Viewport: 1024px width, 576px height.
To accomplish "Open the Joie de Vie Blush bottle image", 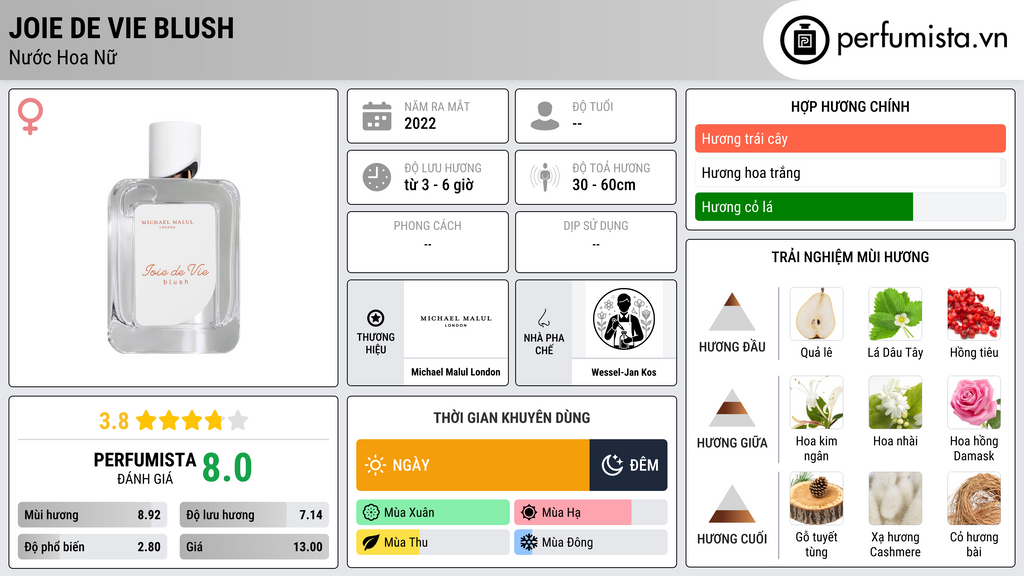I will tap(174, 238).
